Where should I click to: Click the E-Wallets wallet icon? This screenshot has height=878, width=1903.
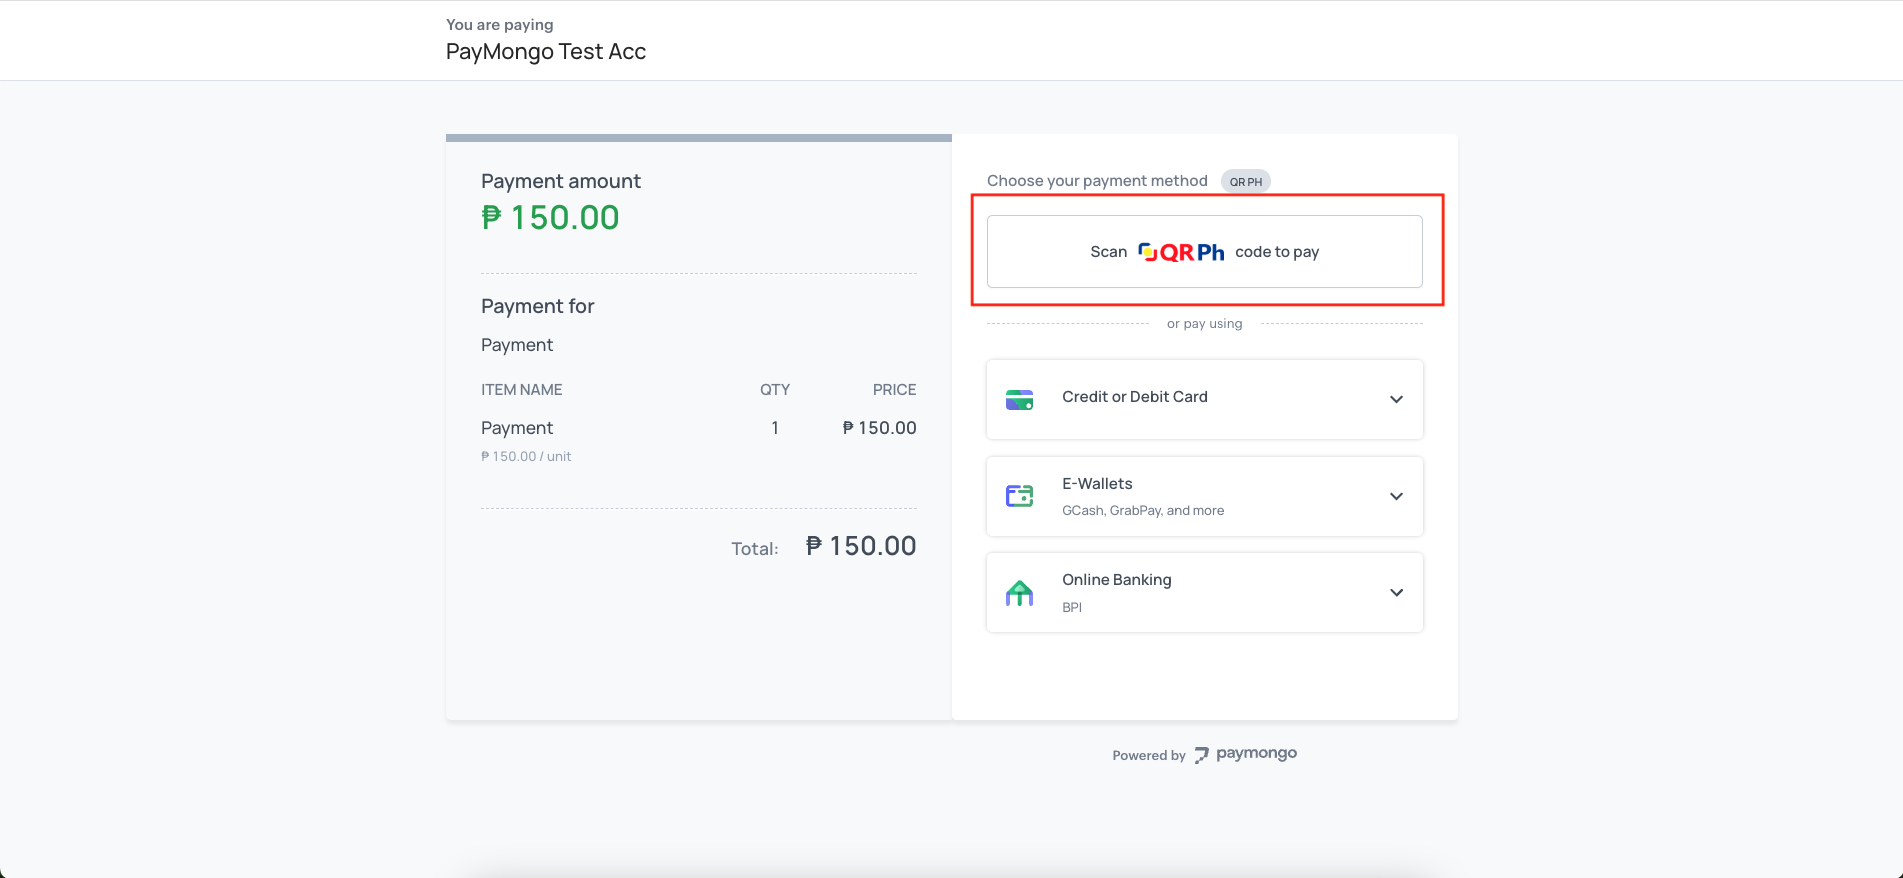(1019, 496)
